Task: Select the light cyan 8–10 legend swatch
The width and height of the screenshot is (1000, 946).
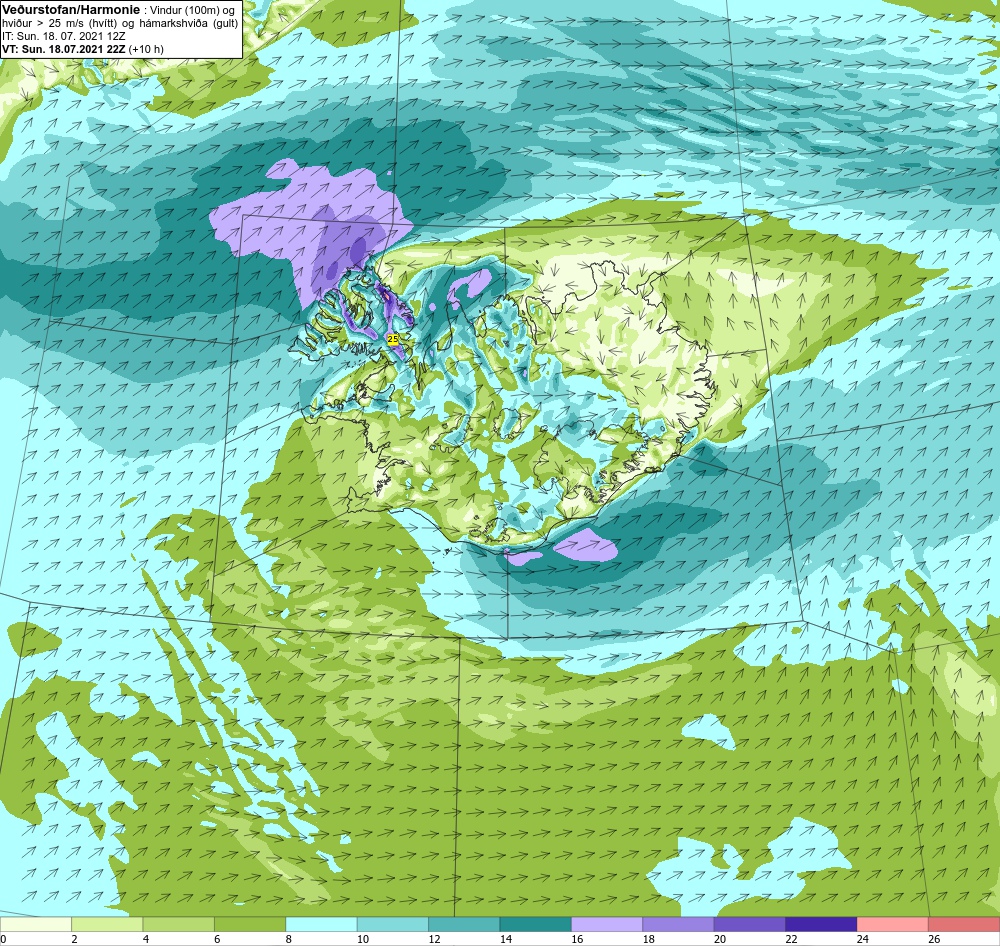Action: pyautogui.click(x=321, y=924)
